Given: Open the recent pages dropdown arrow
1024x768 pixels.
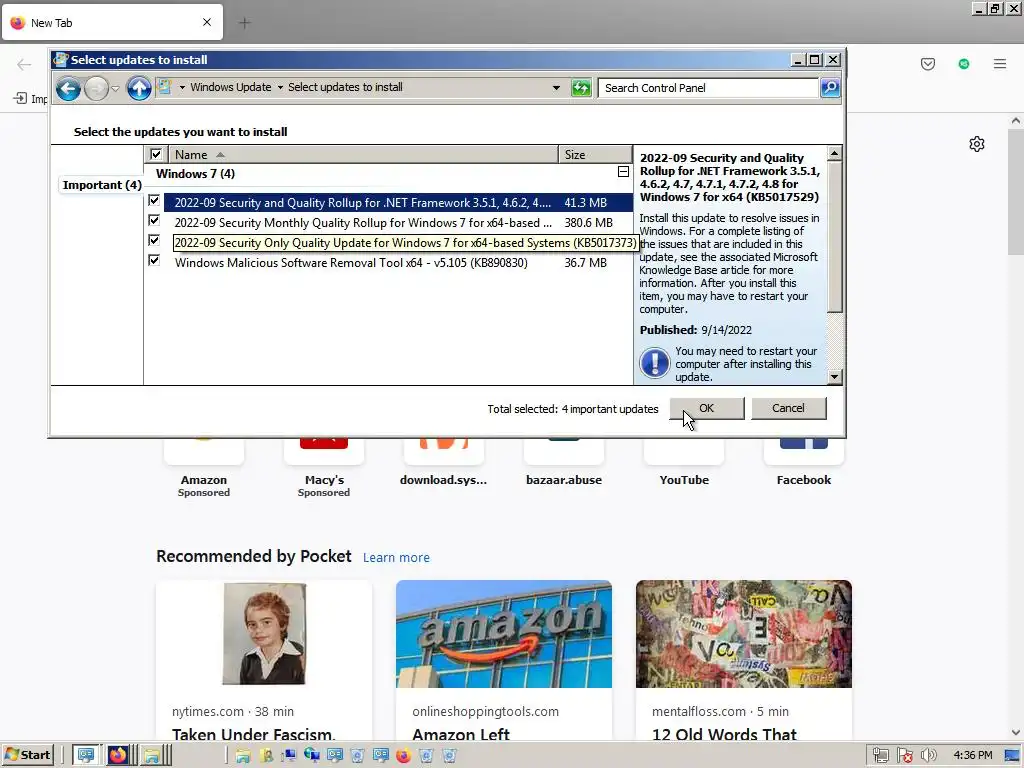Looking at the screenshot, I should point(115,88).
